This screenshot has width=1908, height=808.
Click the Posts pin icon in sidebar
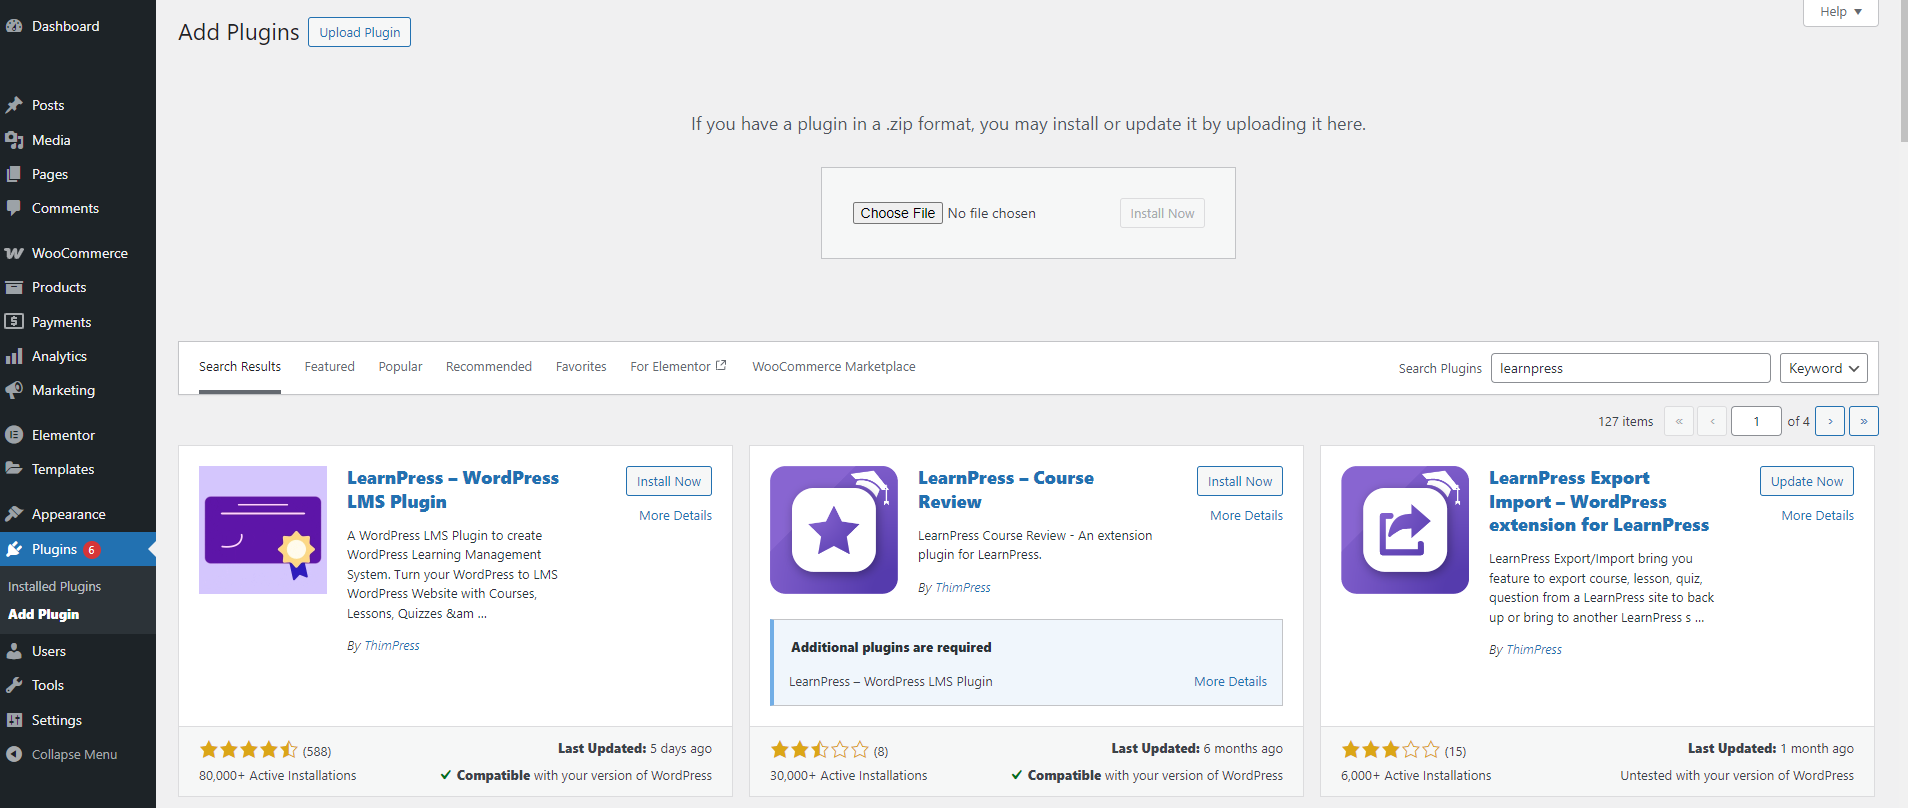tap(14, 105)
